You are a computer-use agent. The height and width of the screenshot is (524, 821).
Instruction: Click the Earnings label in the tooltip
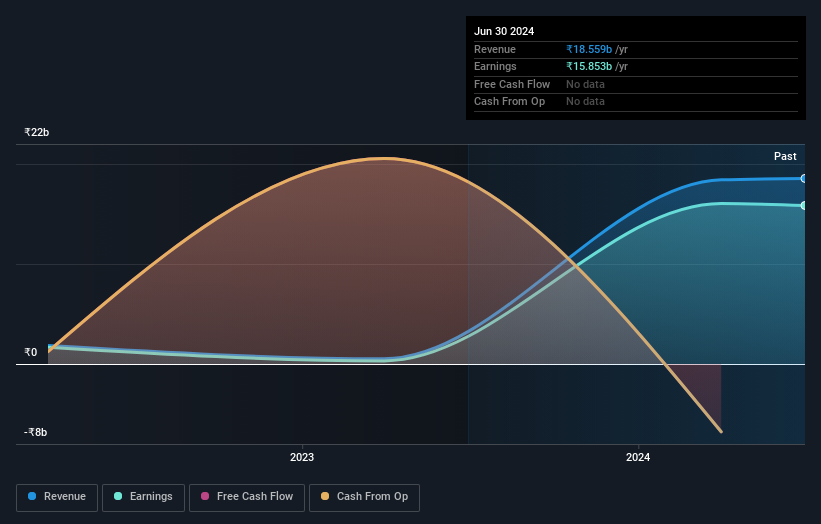tap(495, 66)
